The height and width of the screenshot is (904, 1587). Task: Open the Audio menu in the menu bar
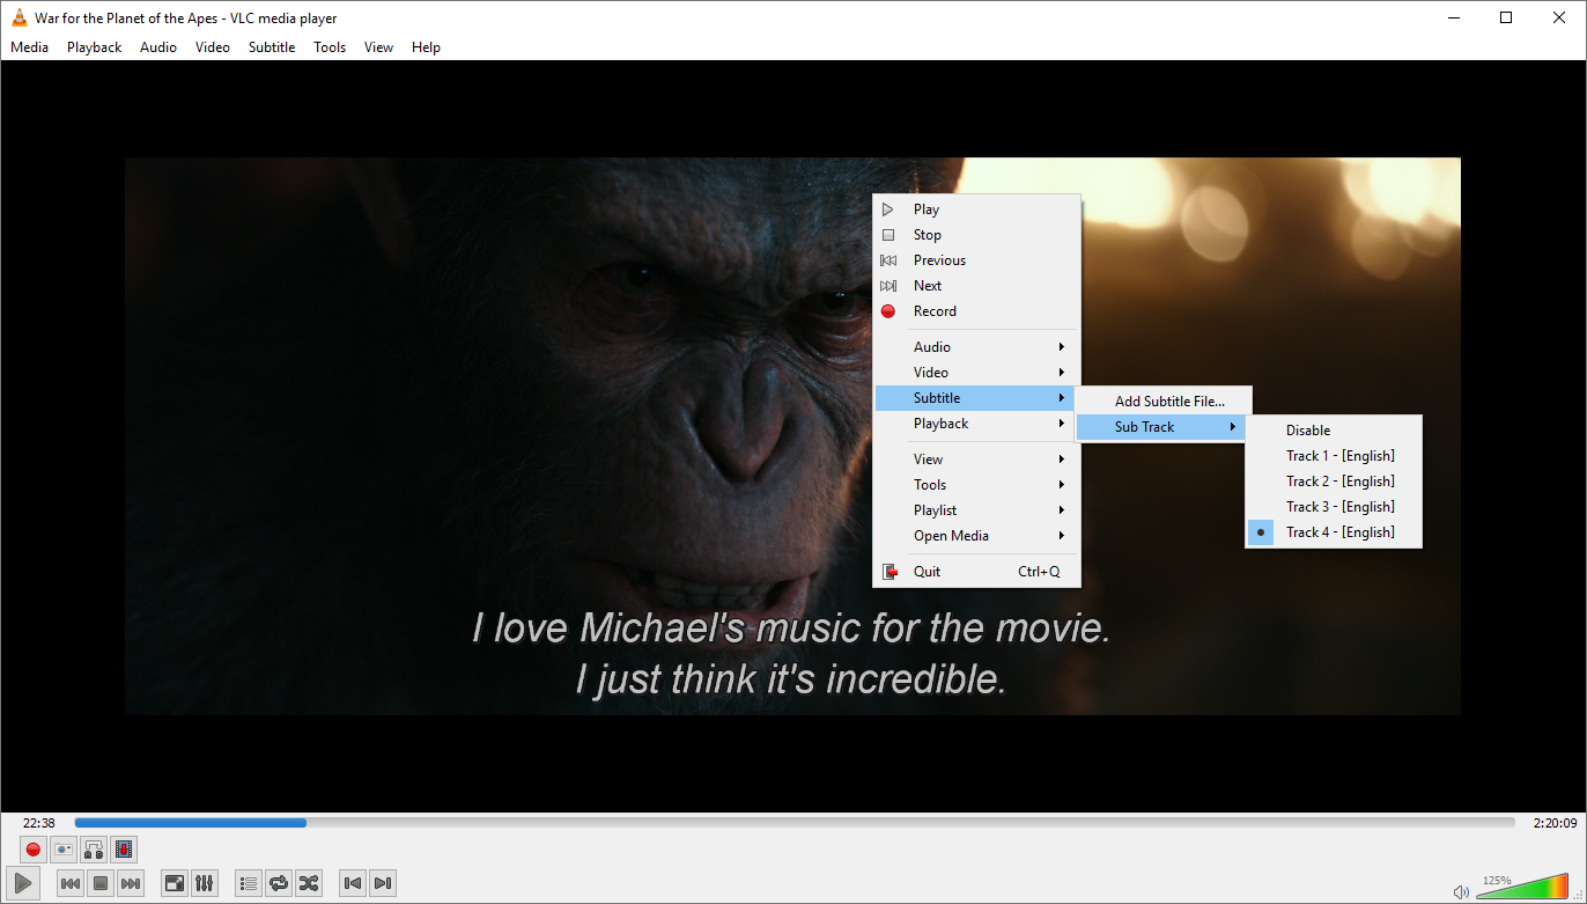pyautogui.click(x=158, y=47)
